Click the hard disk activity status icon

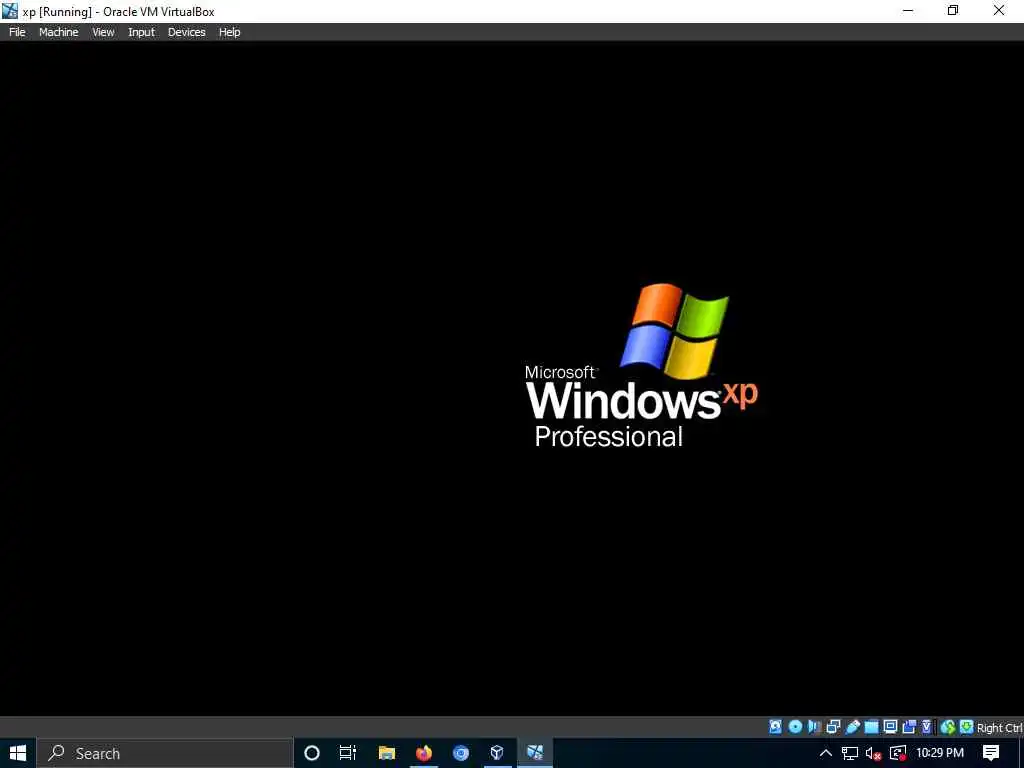click(x=776, y=727)
